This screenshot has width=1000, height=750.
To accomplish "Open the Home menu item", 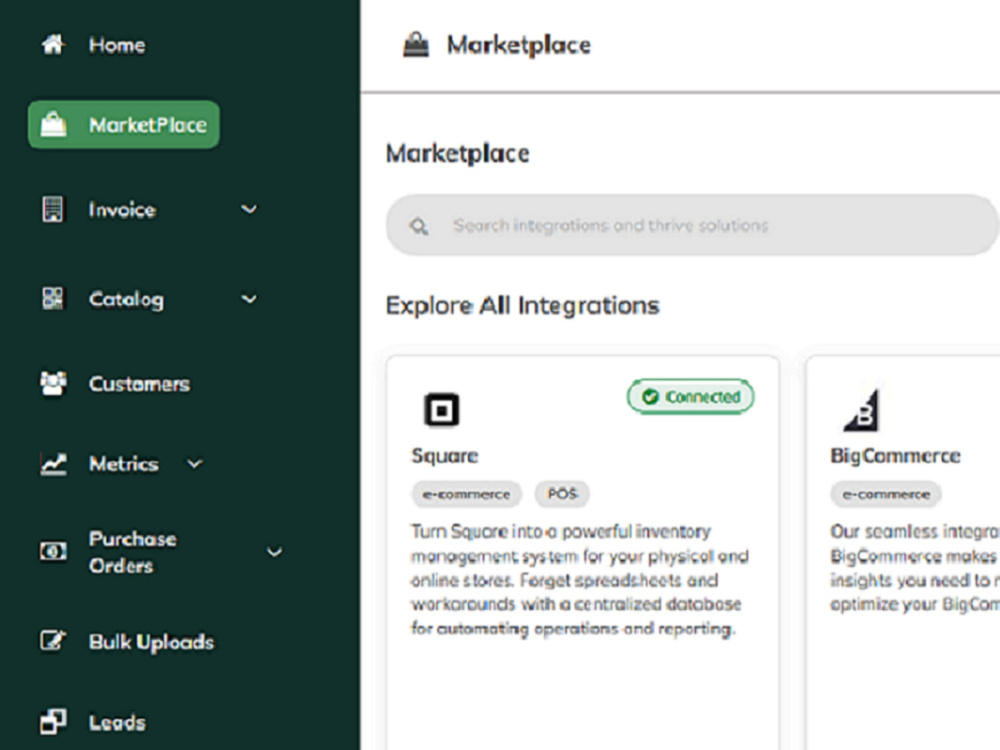I will [117, 45].
